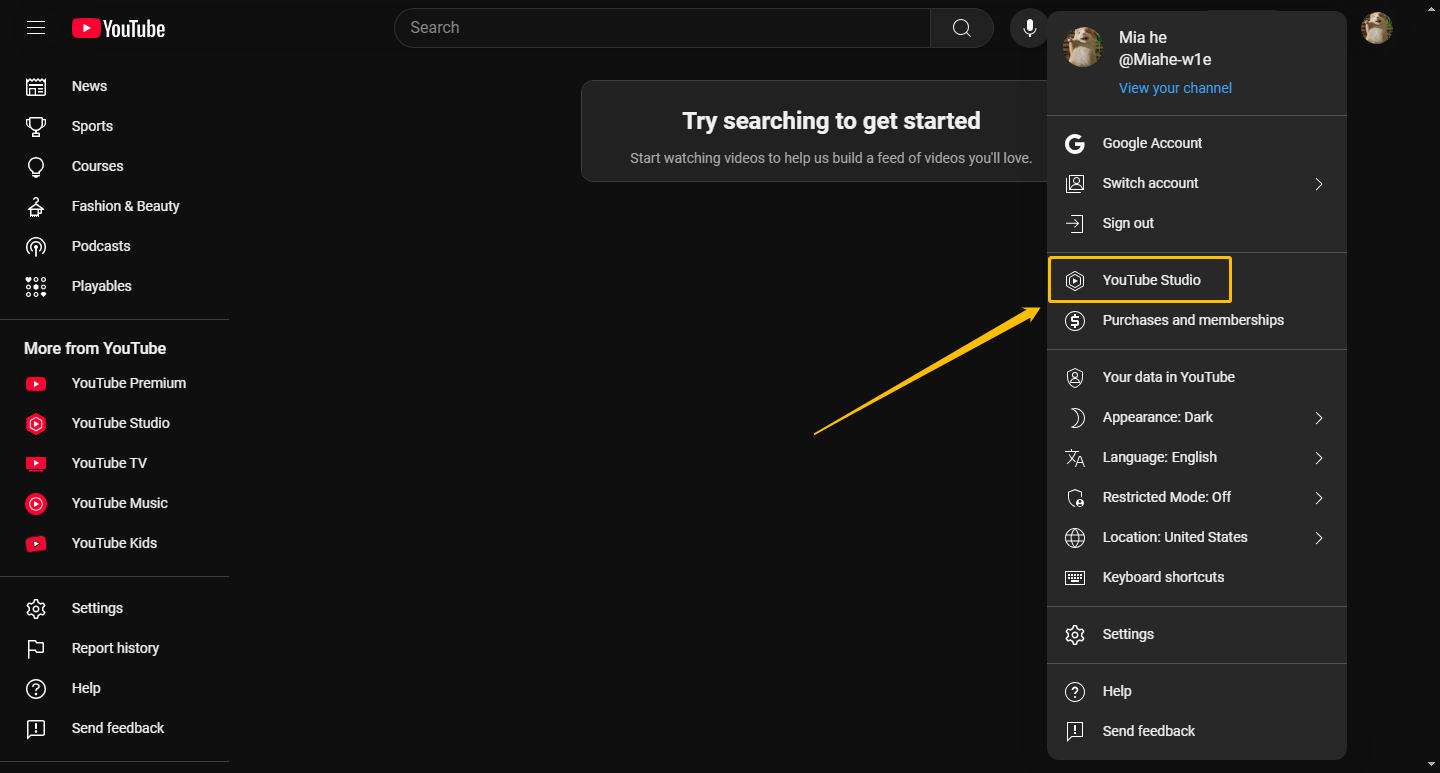1440x773 pixels.
Task: Open Keyboard shortcuts
Action: coord(1197,577)
